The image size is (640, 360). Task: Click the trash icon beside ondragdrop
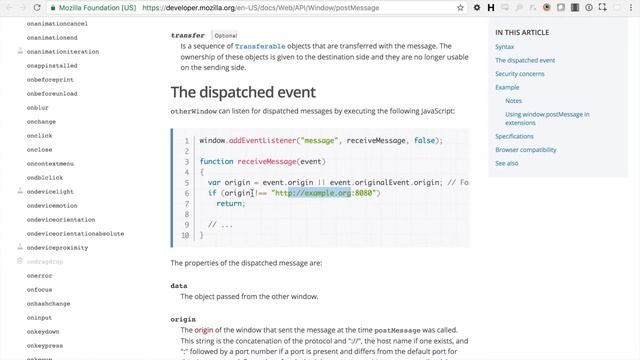(x=20, y=261)
